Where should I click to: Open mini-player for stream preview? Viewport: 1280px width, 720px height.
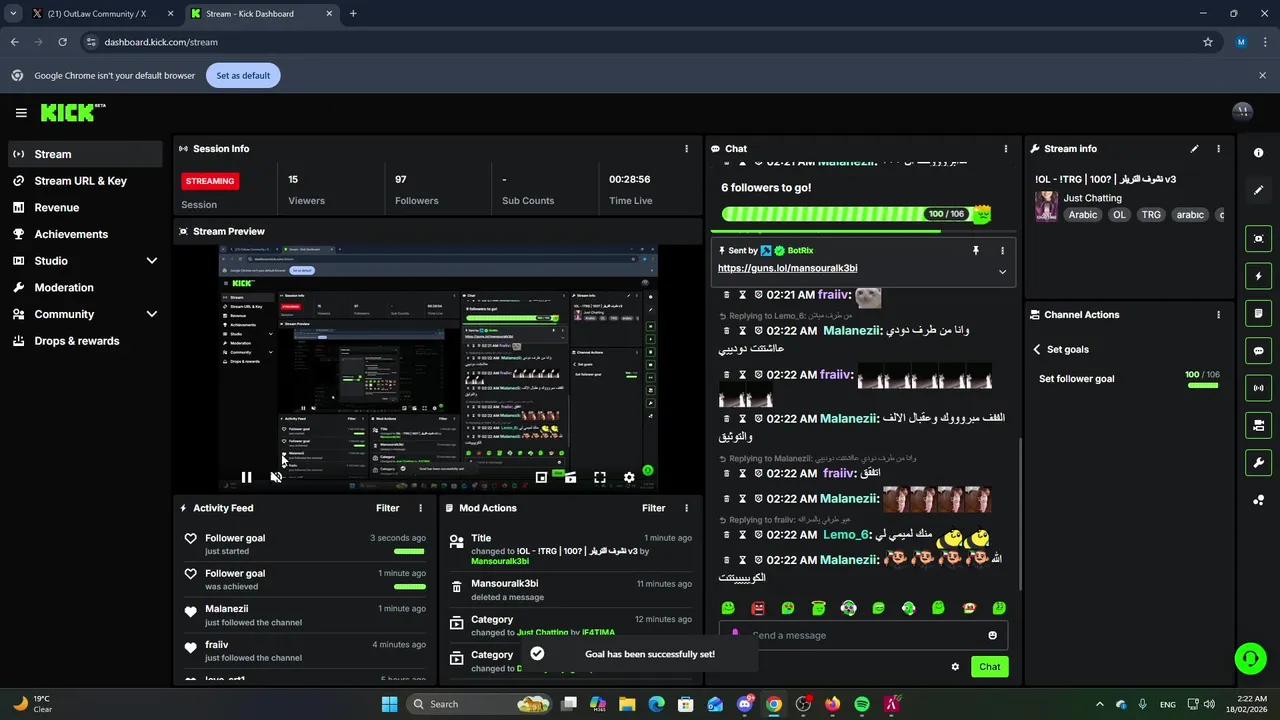coord(541,477)
